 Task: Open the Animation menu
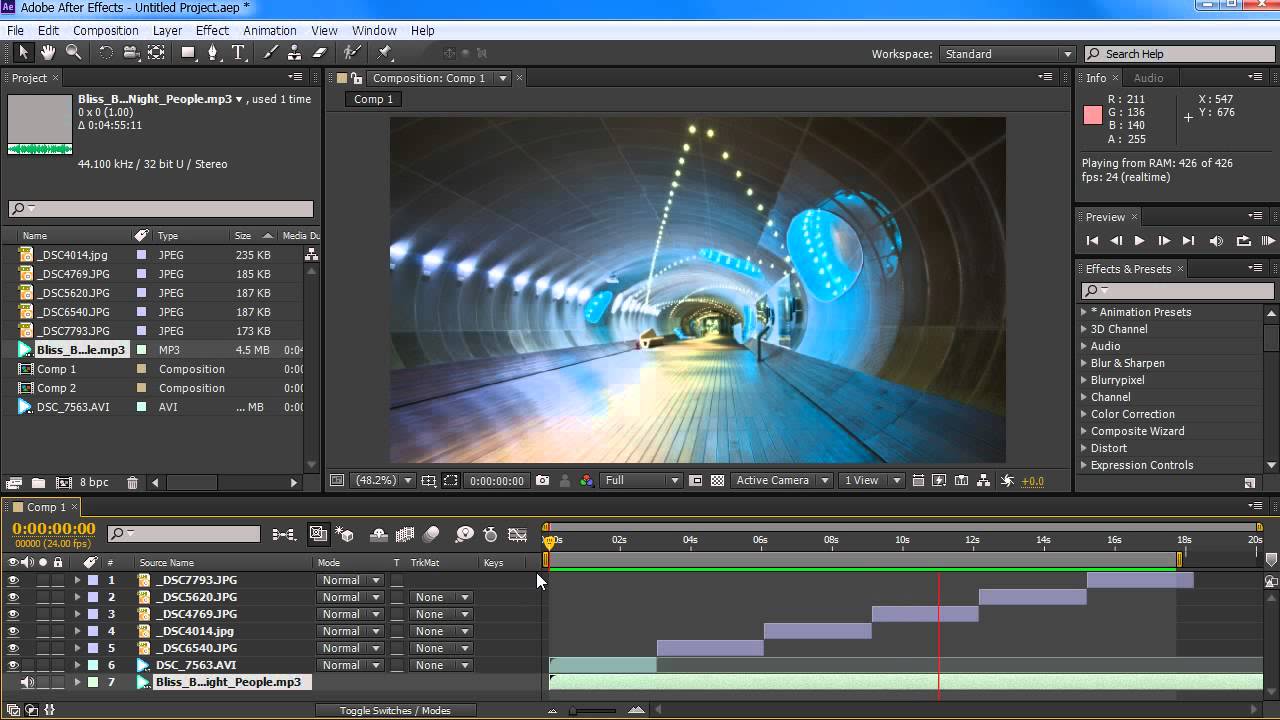click(x=269, y=31)
